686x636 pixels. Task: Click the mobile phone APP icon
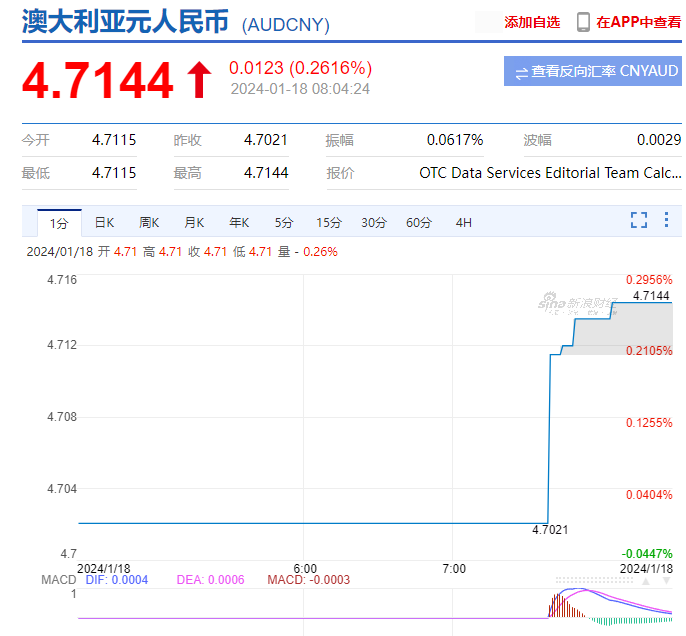[x=583, y=21]
